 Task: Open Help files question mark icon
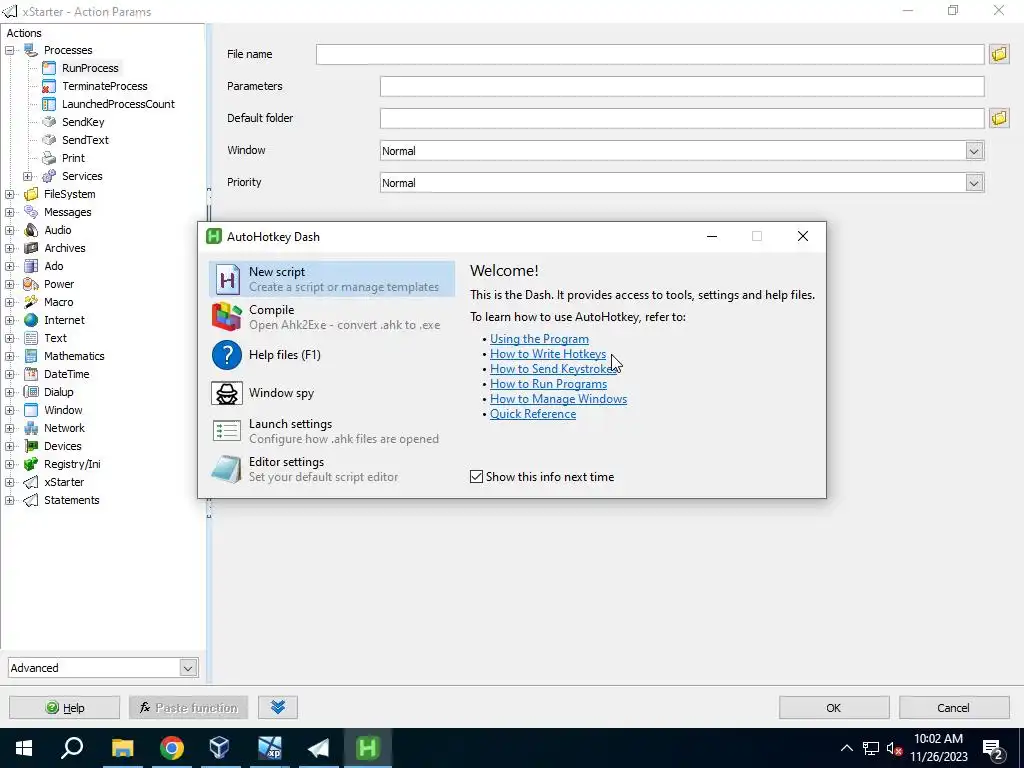click(227, 355)
